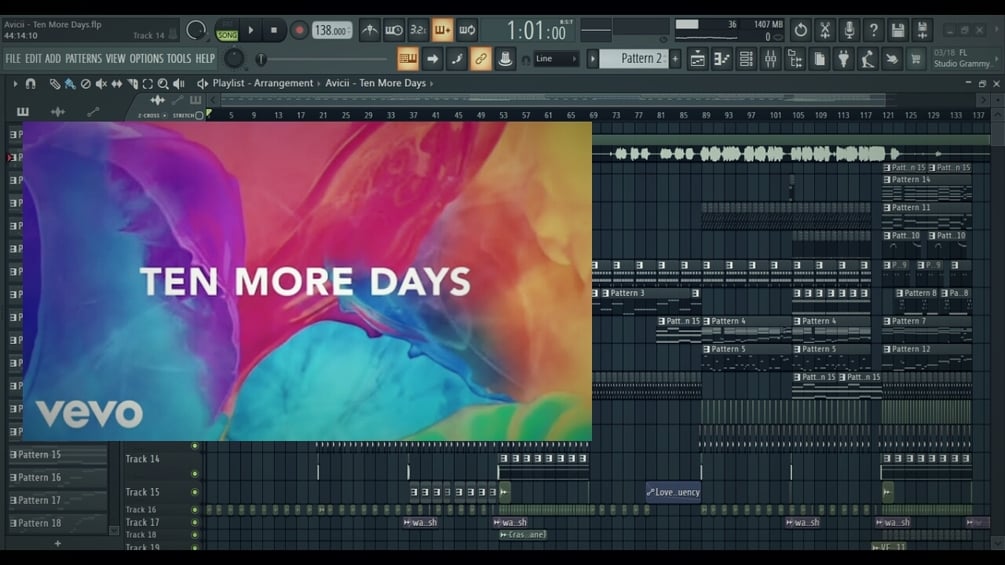
Task: Open the Pattern 2 selector
Action: click(634, 59)
